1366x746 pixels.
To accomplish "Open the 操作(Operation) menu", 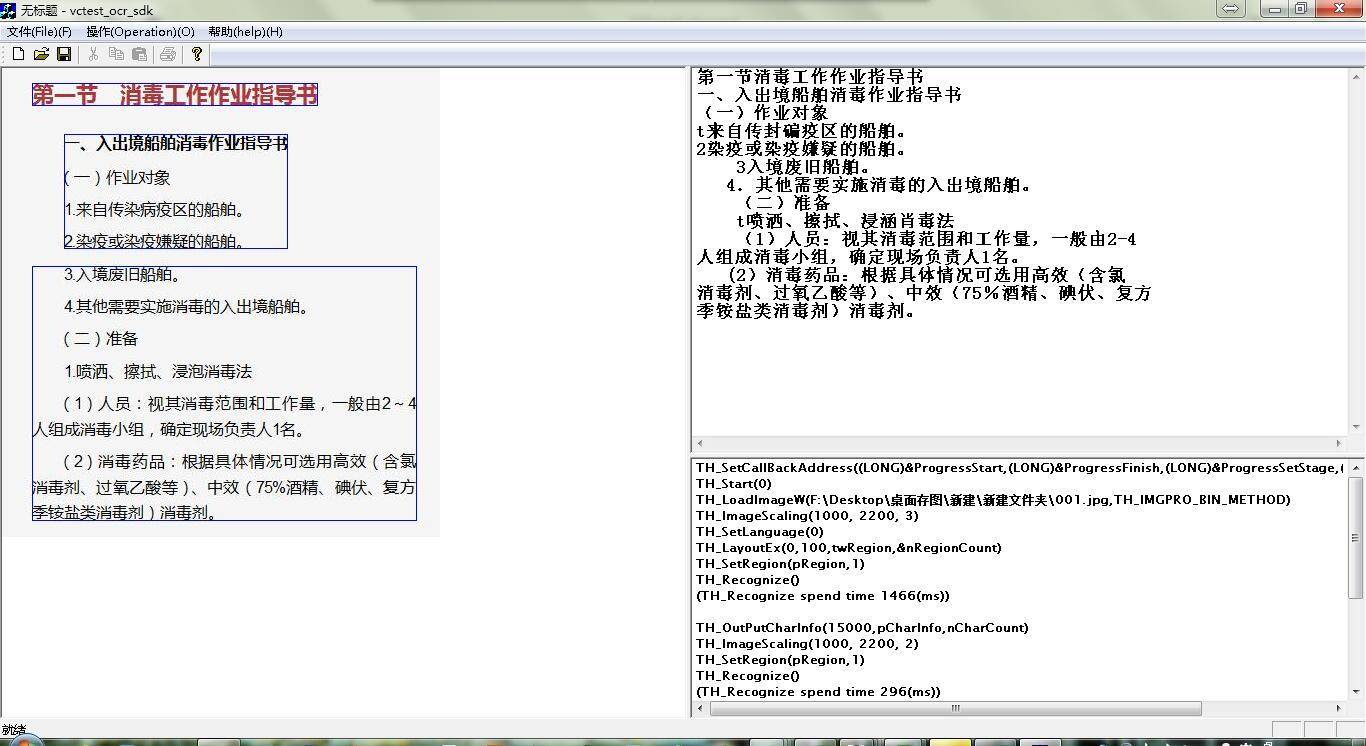I will (x=140, y=32).
